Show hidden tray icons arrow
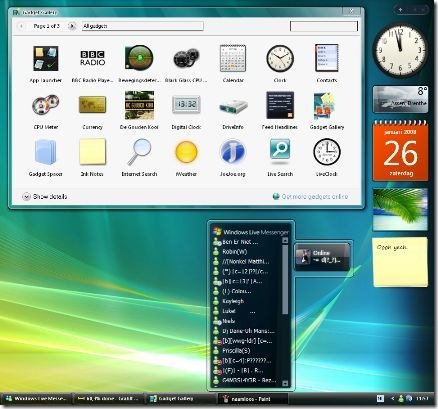The width and height of the screenshot is (438, 409). [392, 399]
